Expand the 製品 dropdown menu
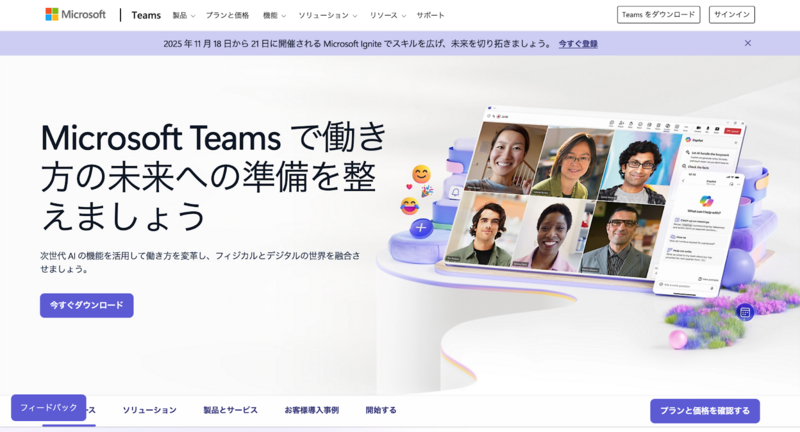The width and height of the screenshot is (800, 432). click(x=184, y=15)
